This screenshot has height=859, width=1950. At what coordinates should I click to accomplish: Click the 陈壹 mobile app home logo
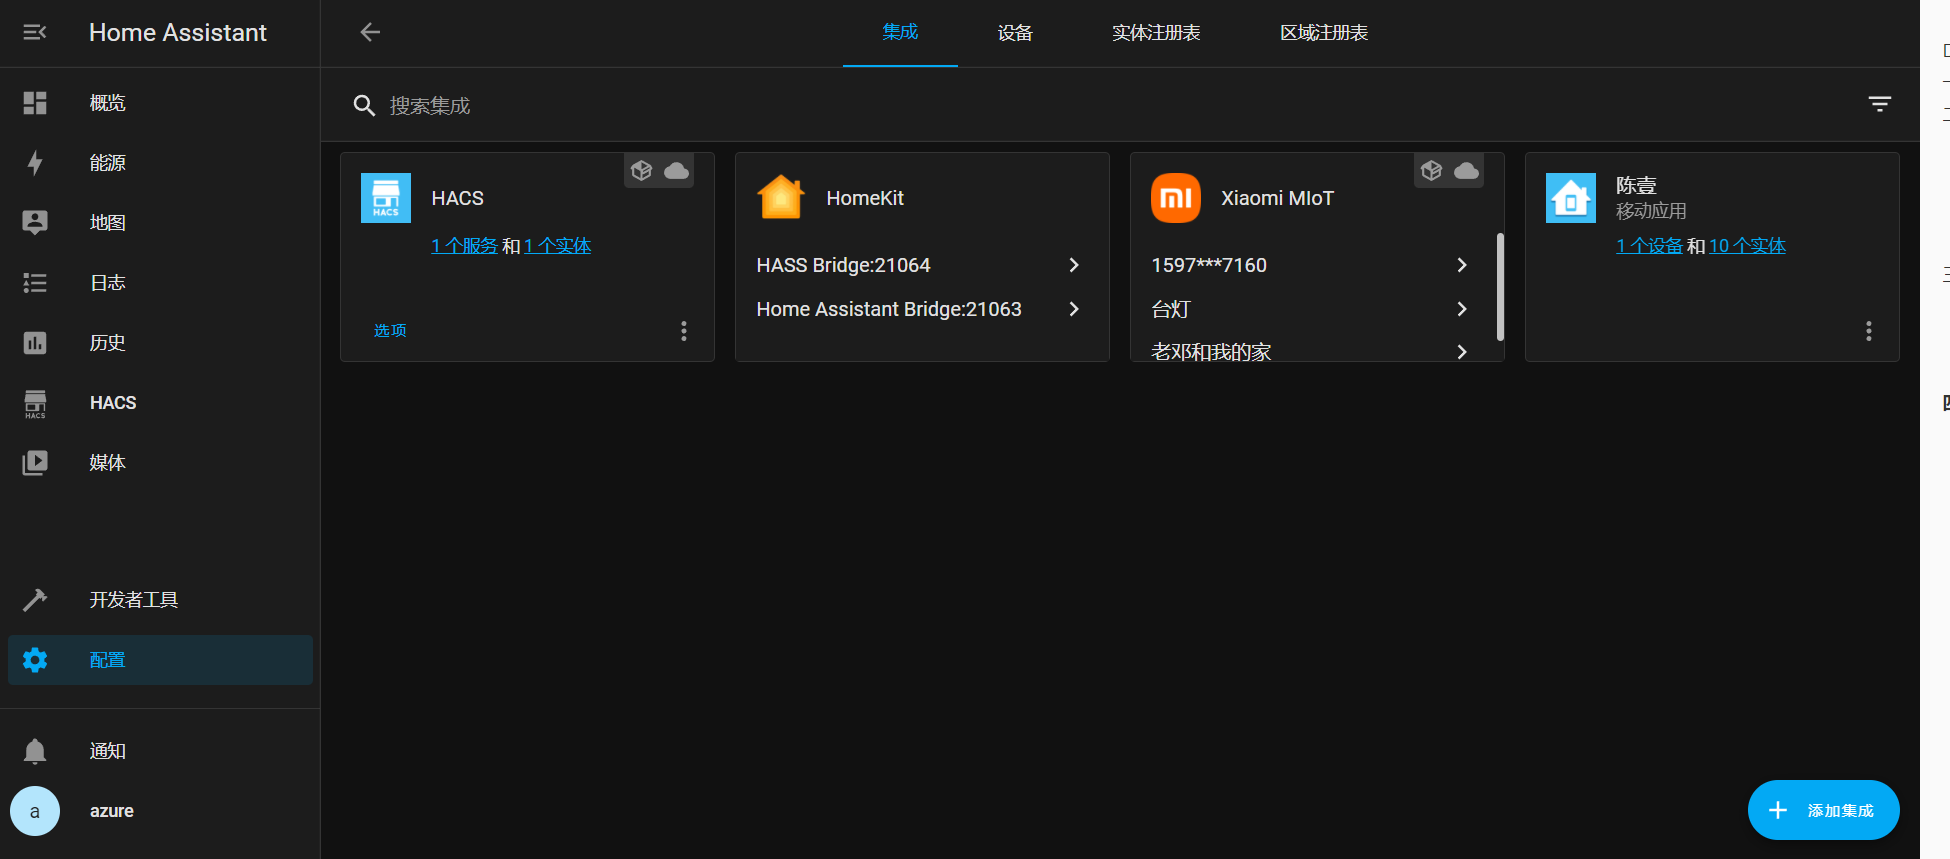tap(1571, 198)
